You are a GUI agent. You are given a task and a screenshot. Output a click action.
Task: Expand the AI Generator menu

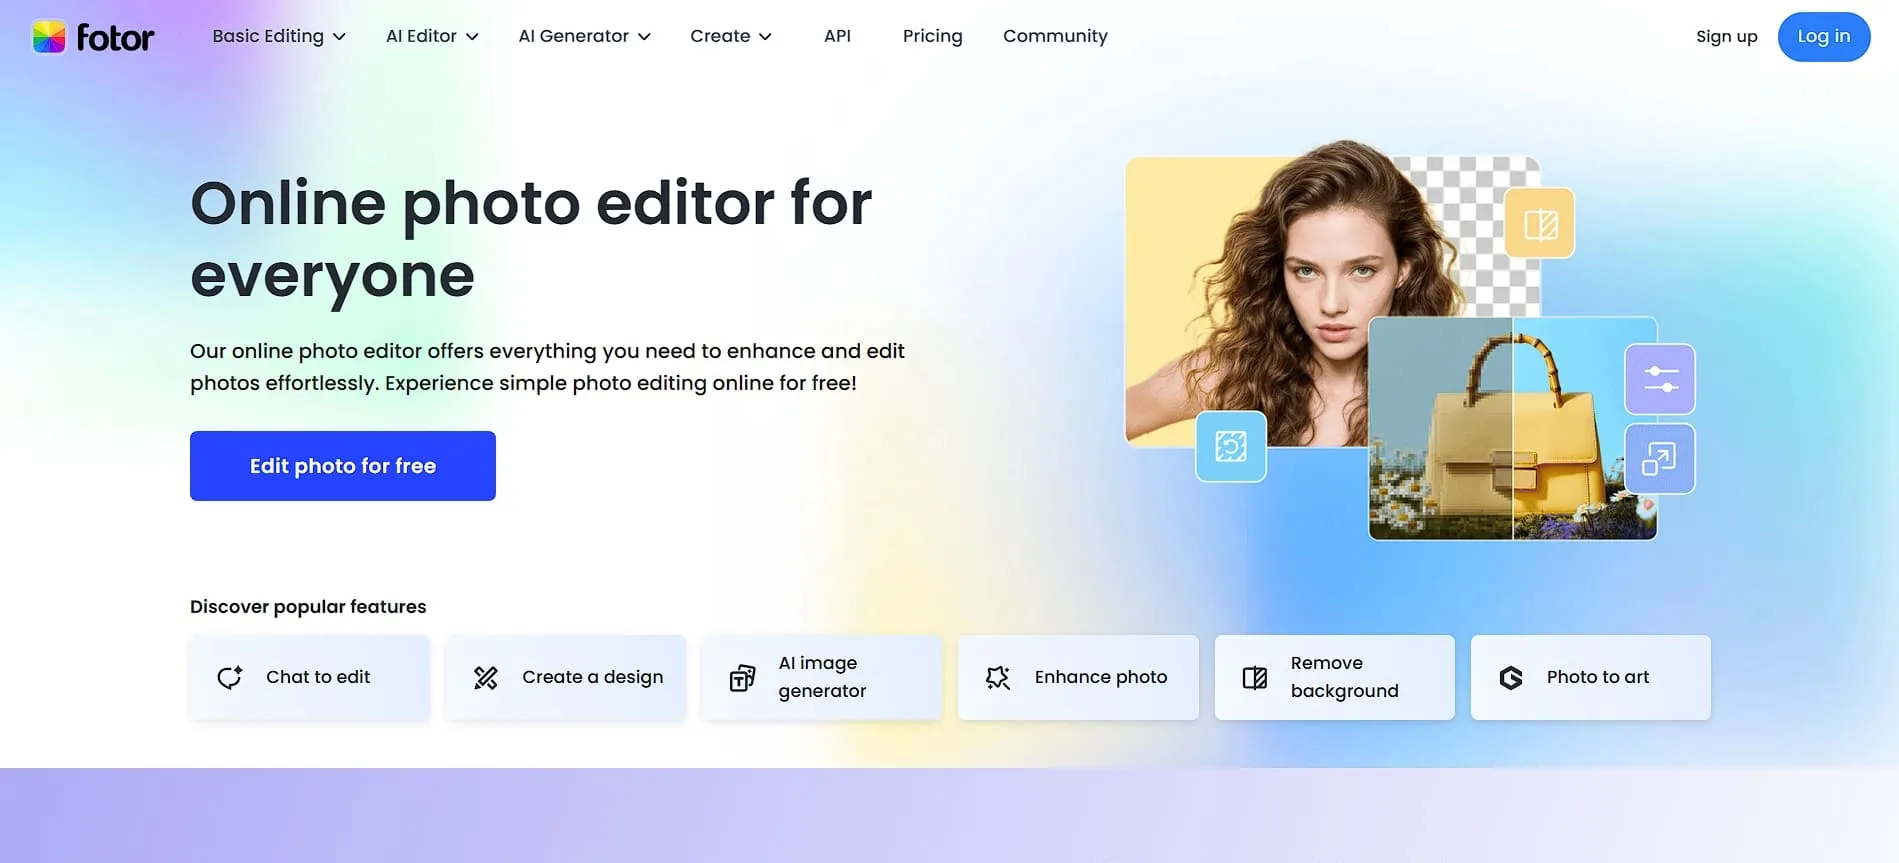(584, 36)
